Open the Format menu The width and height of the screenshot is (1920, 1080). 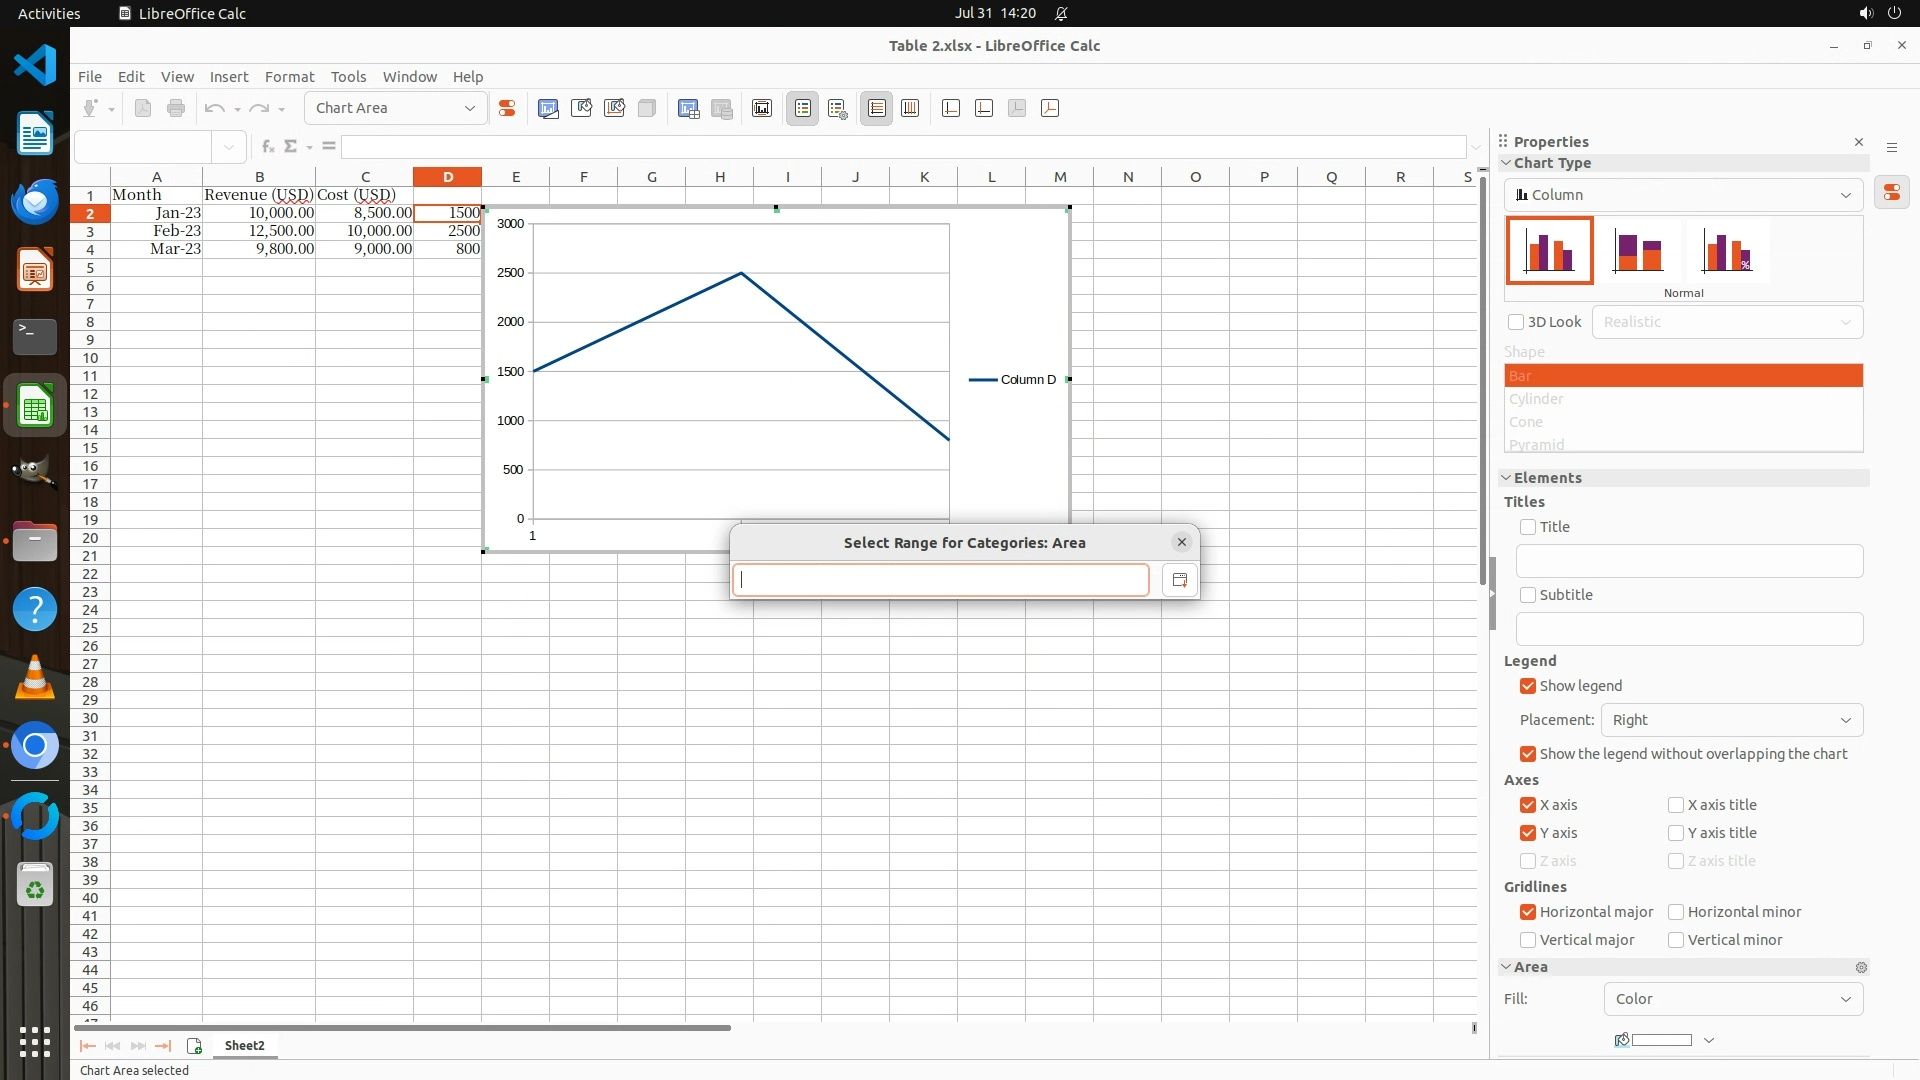coord(289,77)
